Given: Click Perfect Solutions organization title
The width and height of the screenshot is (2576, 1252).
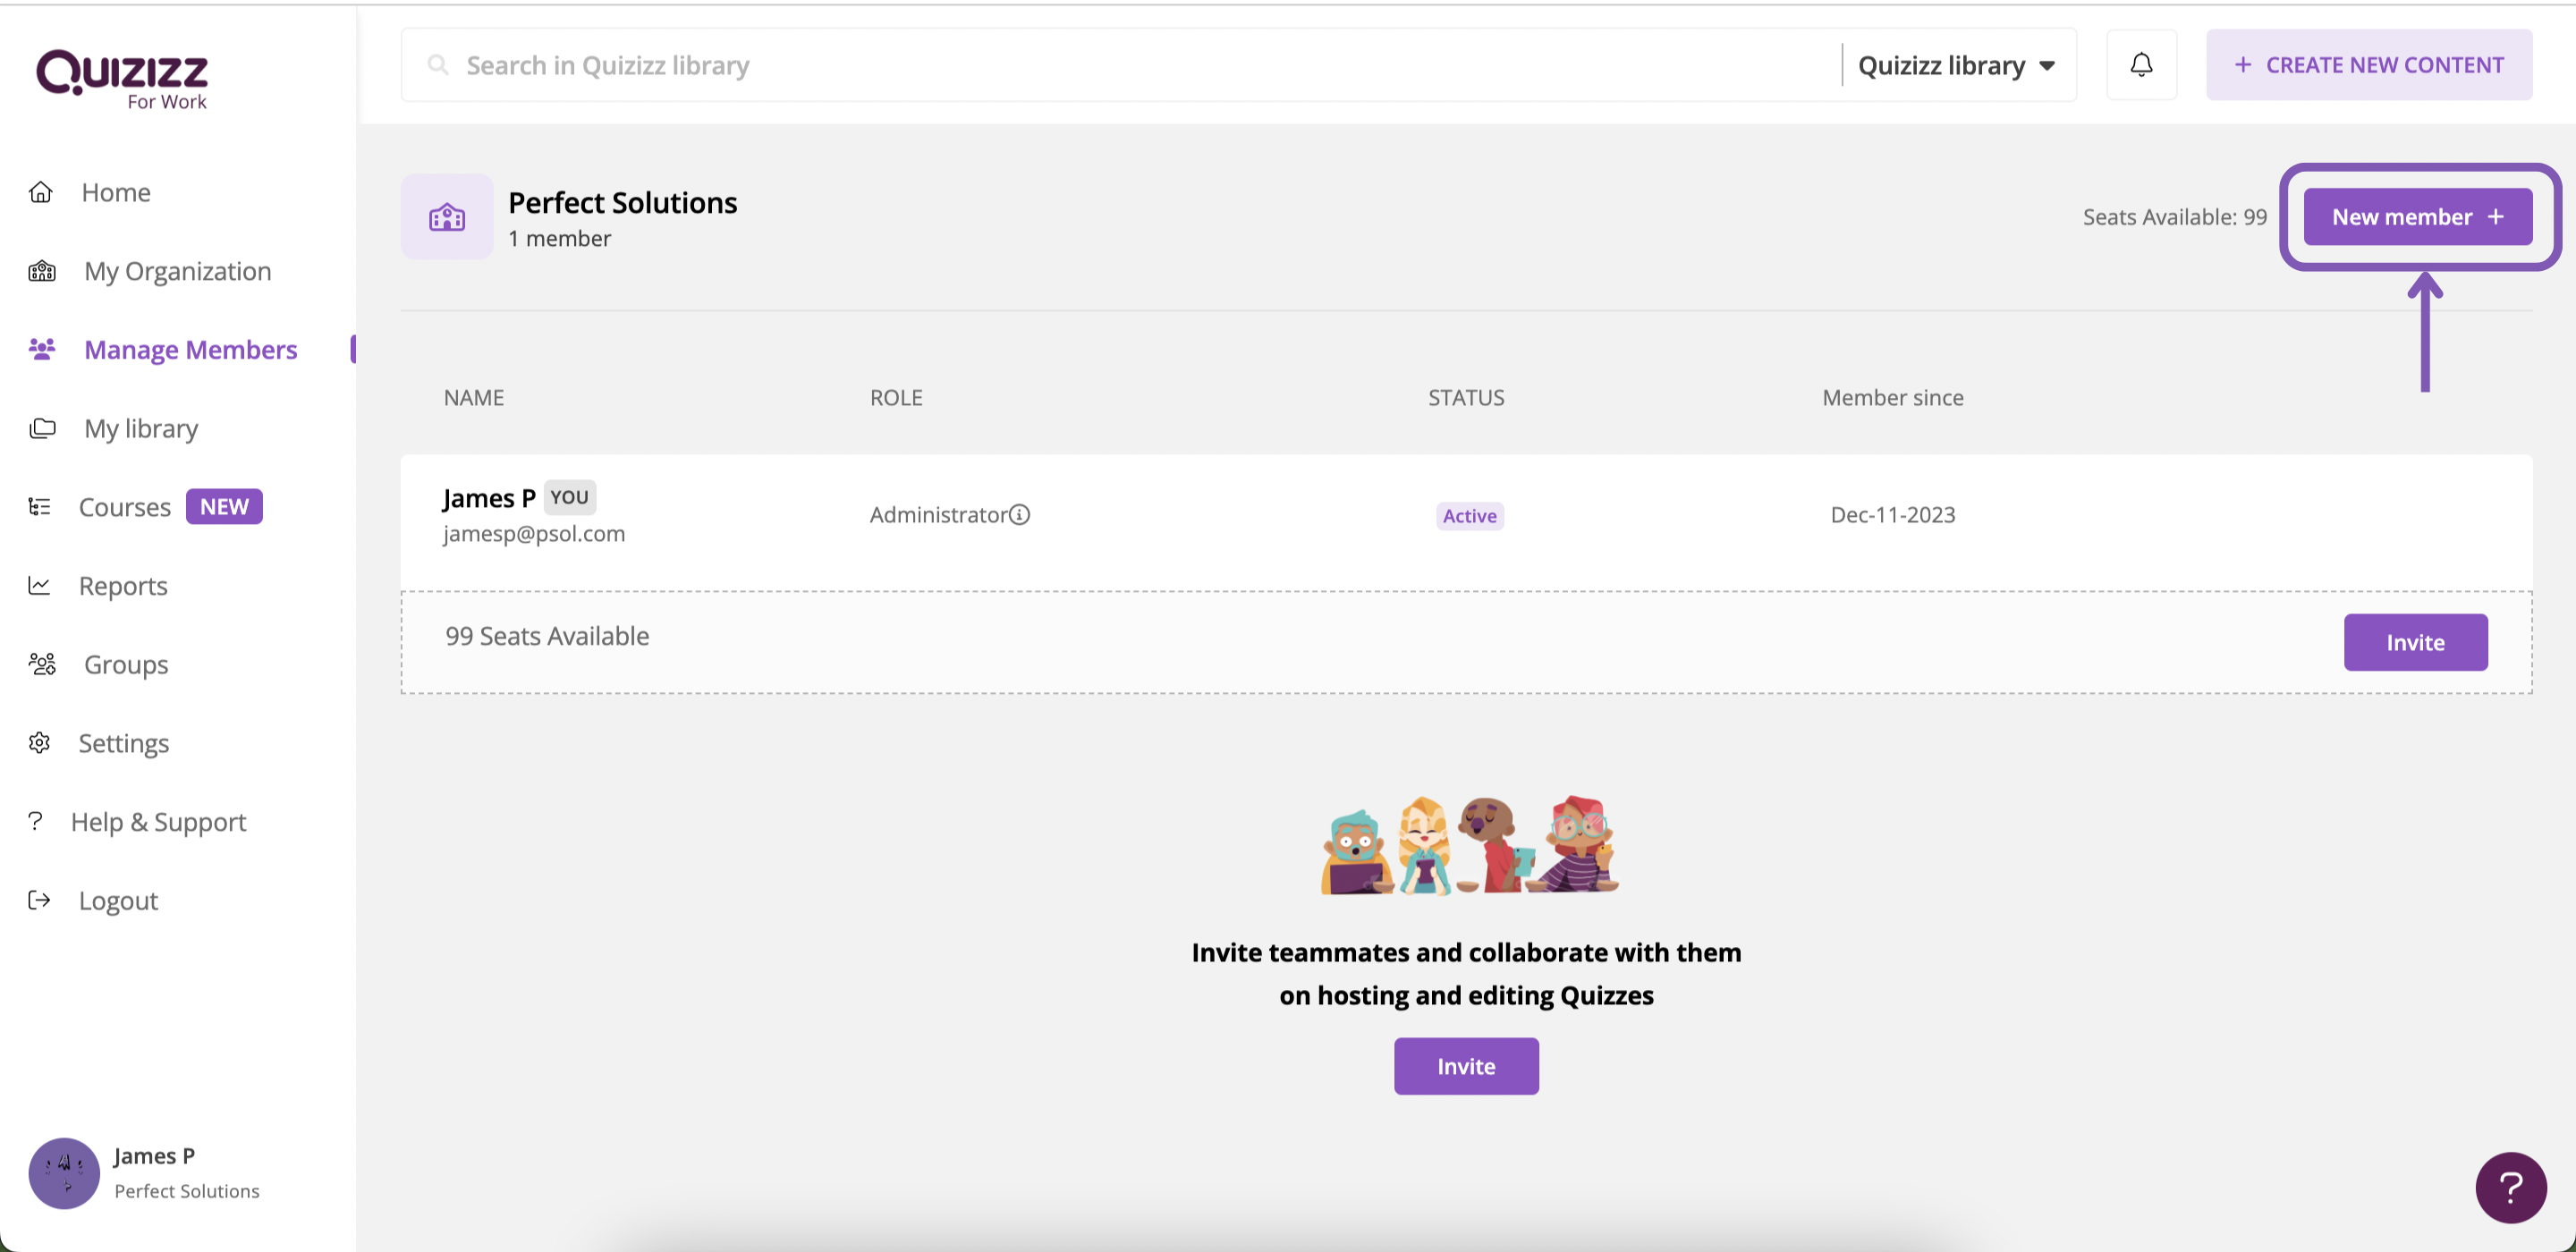Looking at the screenshot, I should pos(622,203).
